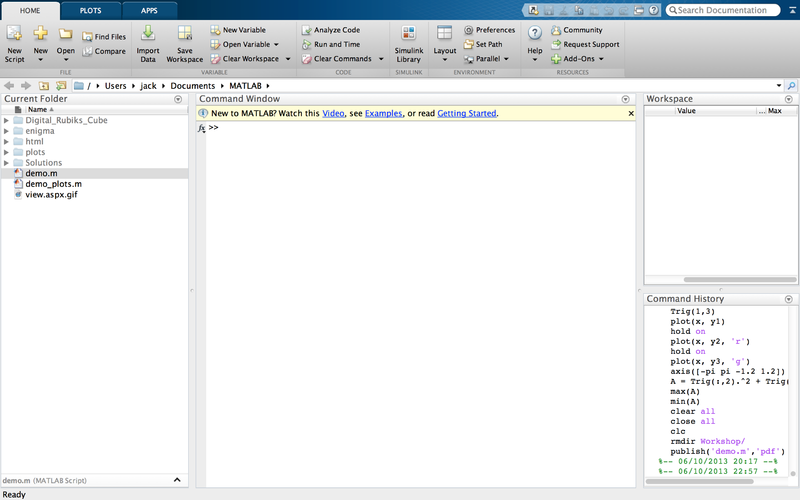Click the Getting Started link
The height and width of the screenshot is (500, 800).
[467, 113]
